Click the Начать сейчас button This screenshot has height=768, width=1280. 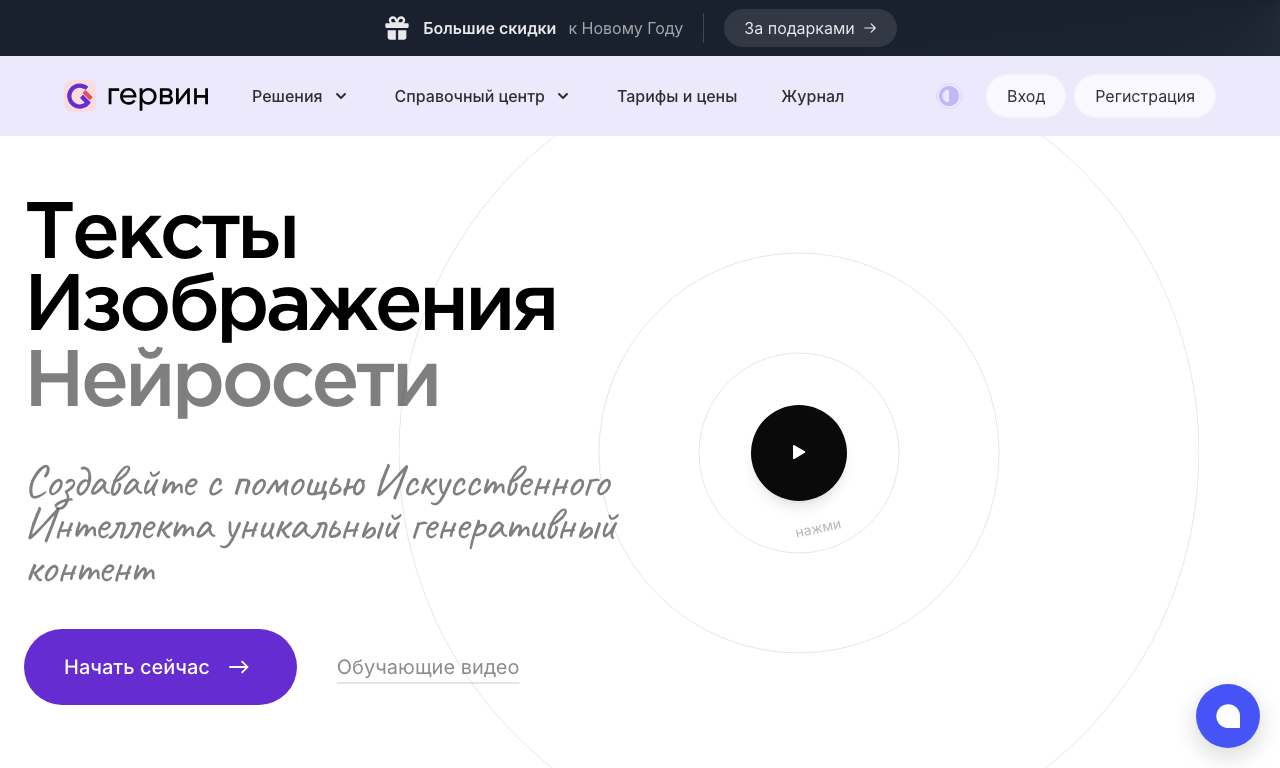(160, 667)
